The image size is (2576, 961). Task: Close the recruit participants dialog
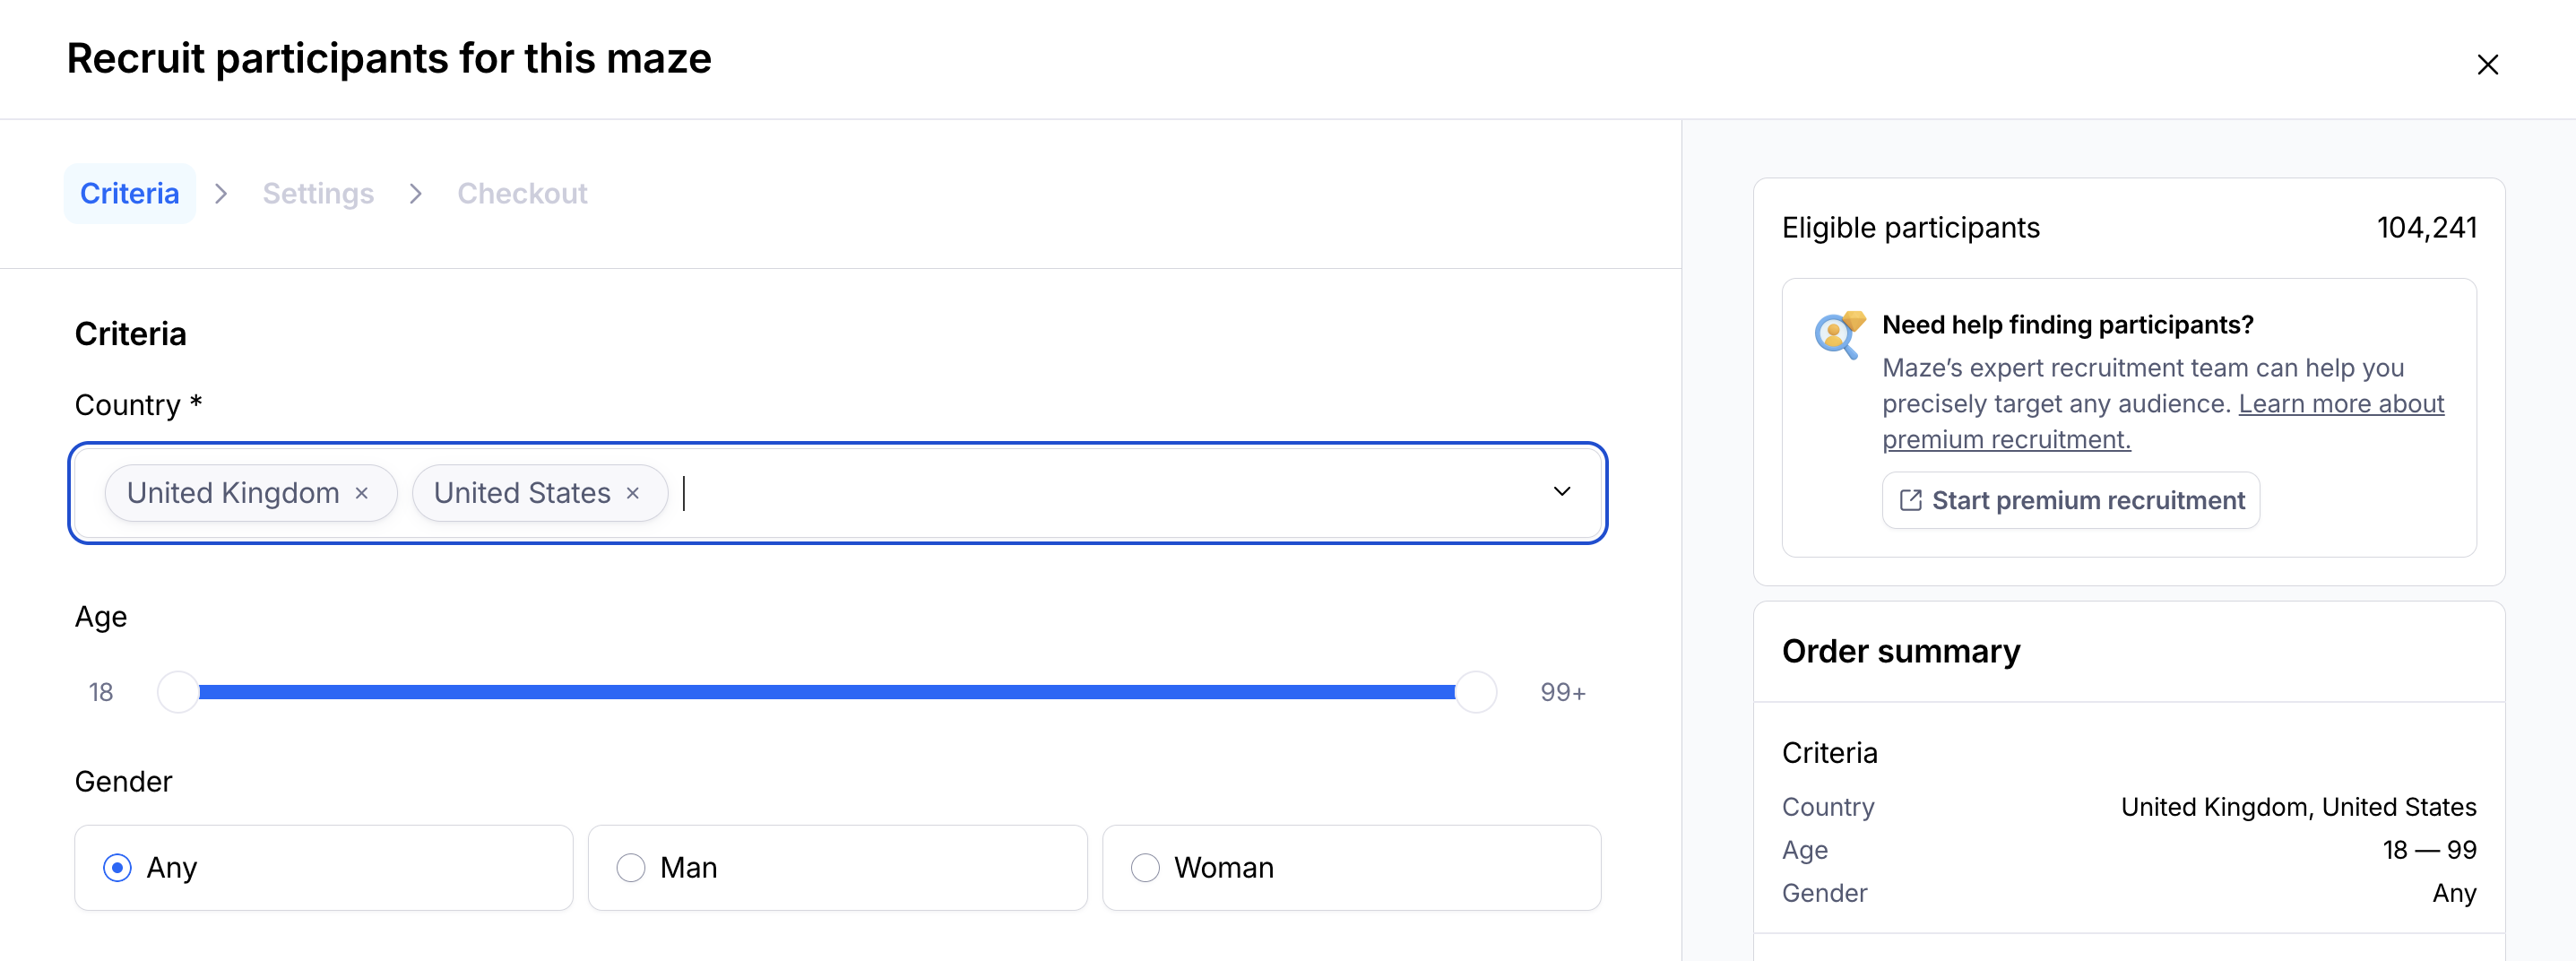coord(2487,65)
